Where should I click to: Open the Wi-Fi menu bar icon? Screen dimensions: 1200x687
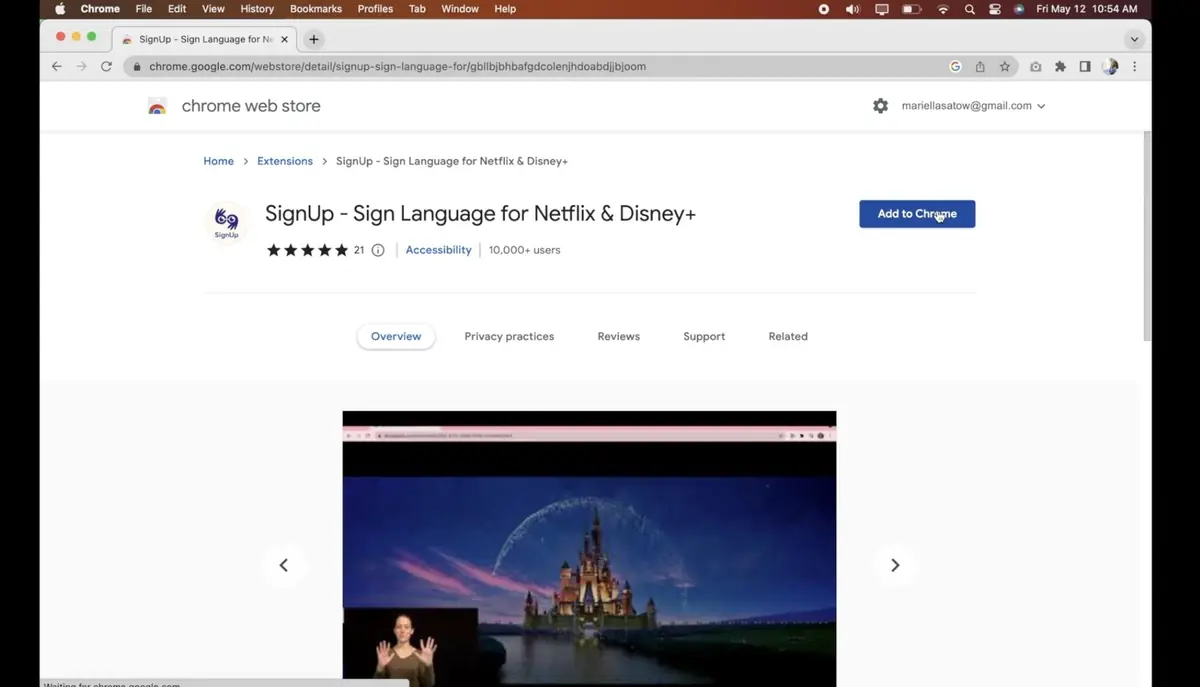(x=942, y=9)
